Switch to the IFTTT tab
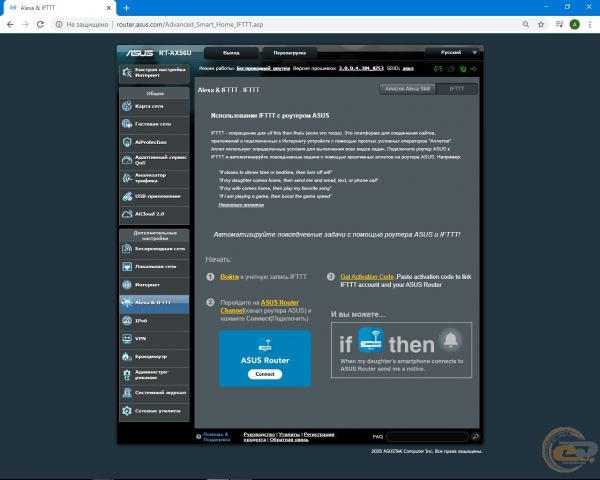The image size is (600, 480). click(457, 89)
